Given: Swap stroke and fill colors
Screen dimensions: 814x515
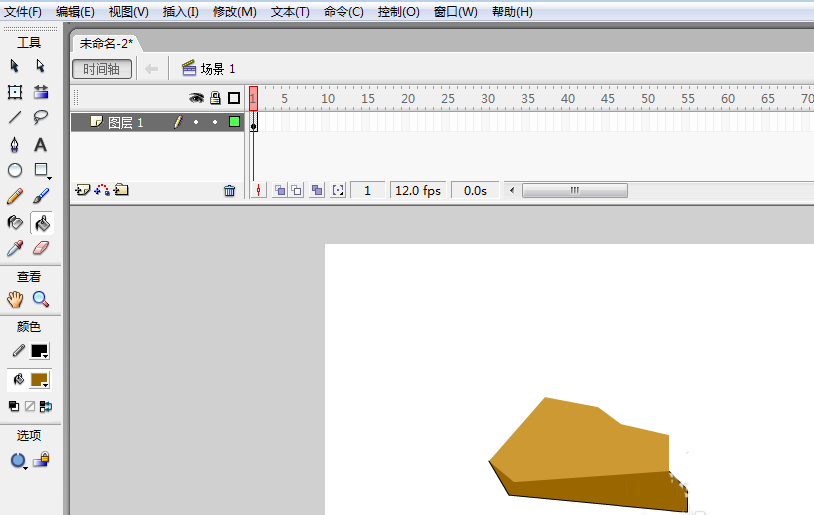Looking at the screenshot, I should [46, 406].
